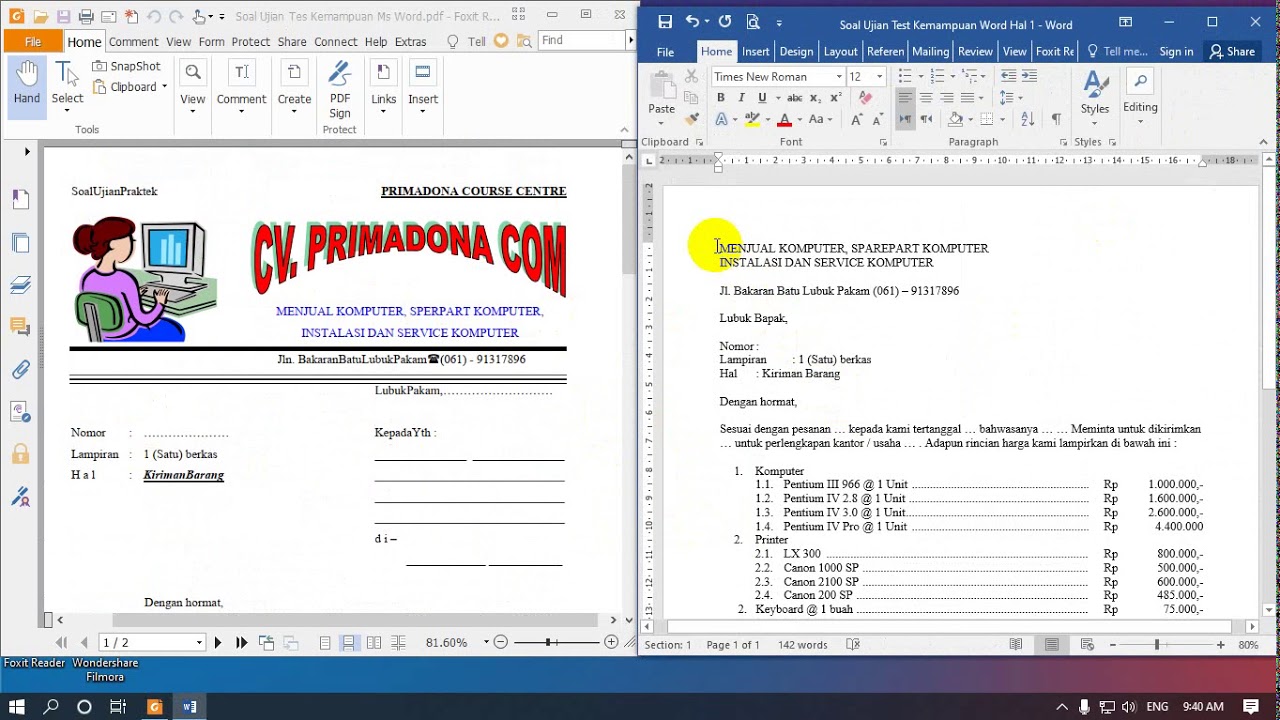Toggle italic formatting in Word
1280x720 pixels.
(741, 98)
